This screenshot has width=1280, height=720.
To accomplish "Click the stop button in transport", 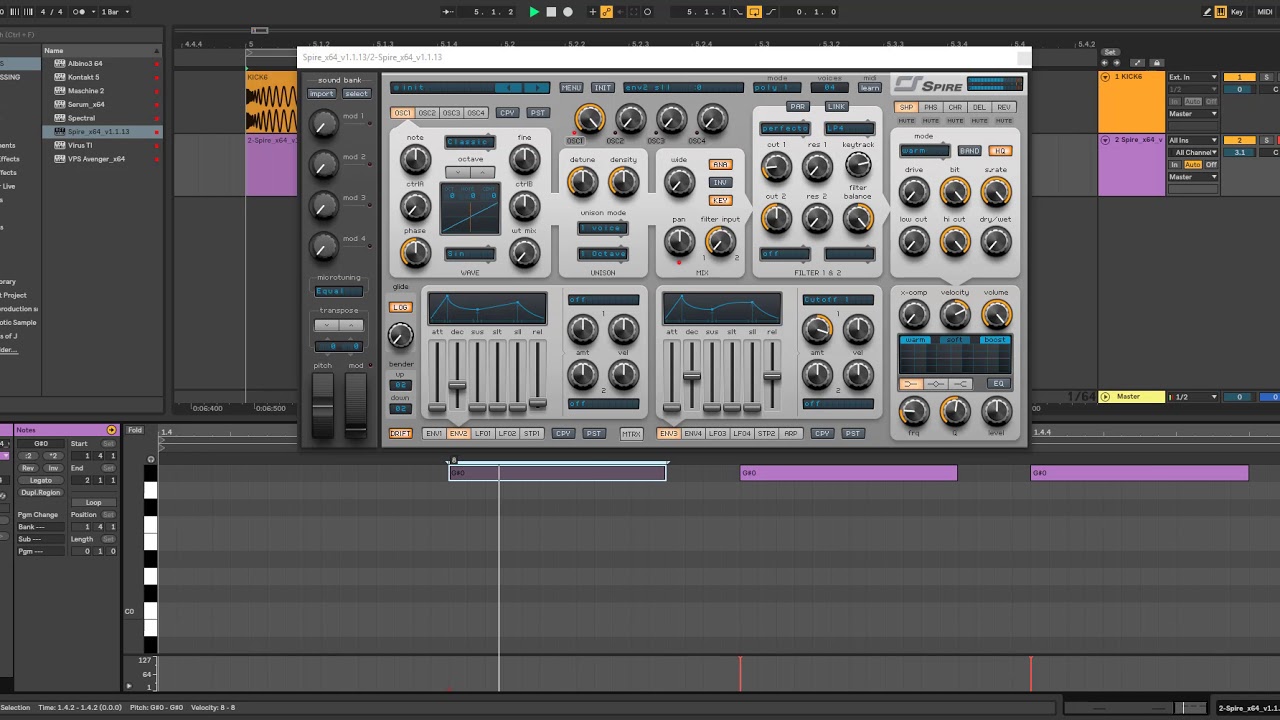I will 551,12.
